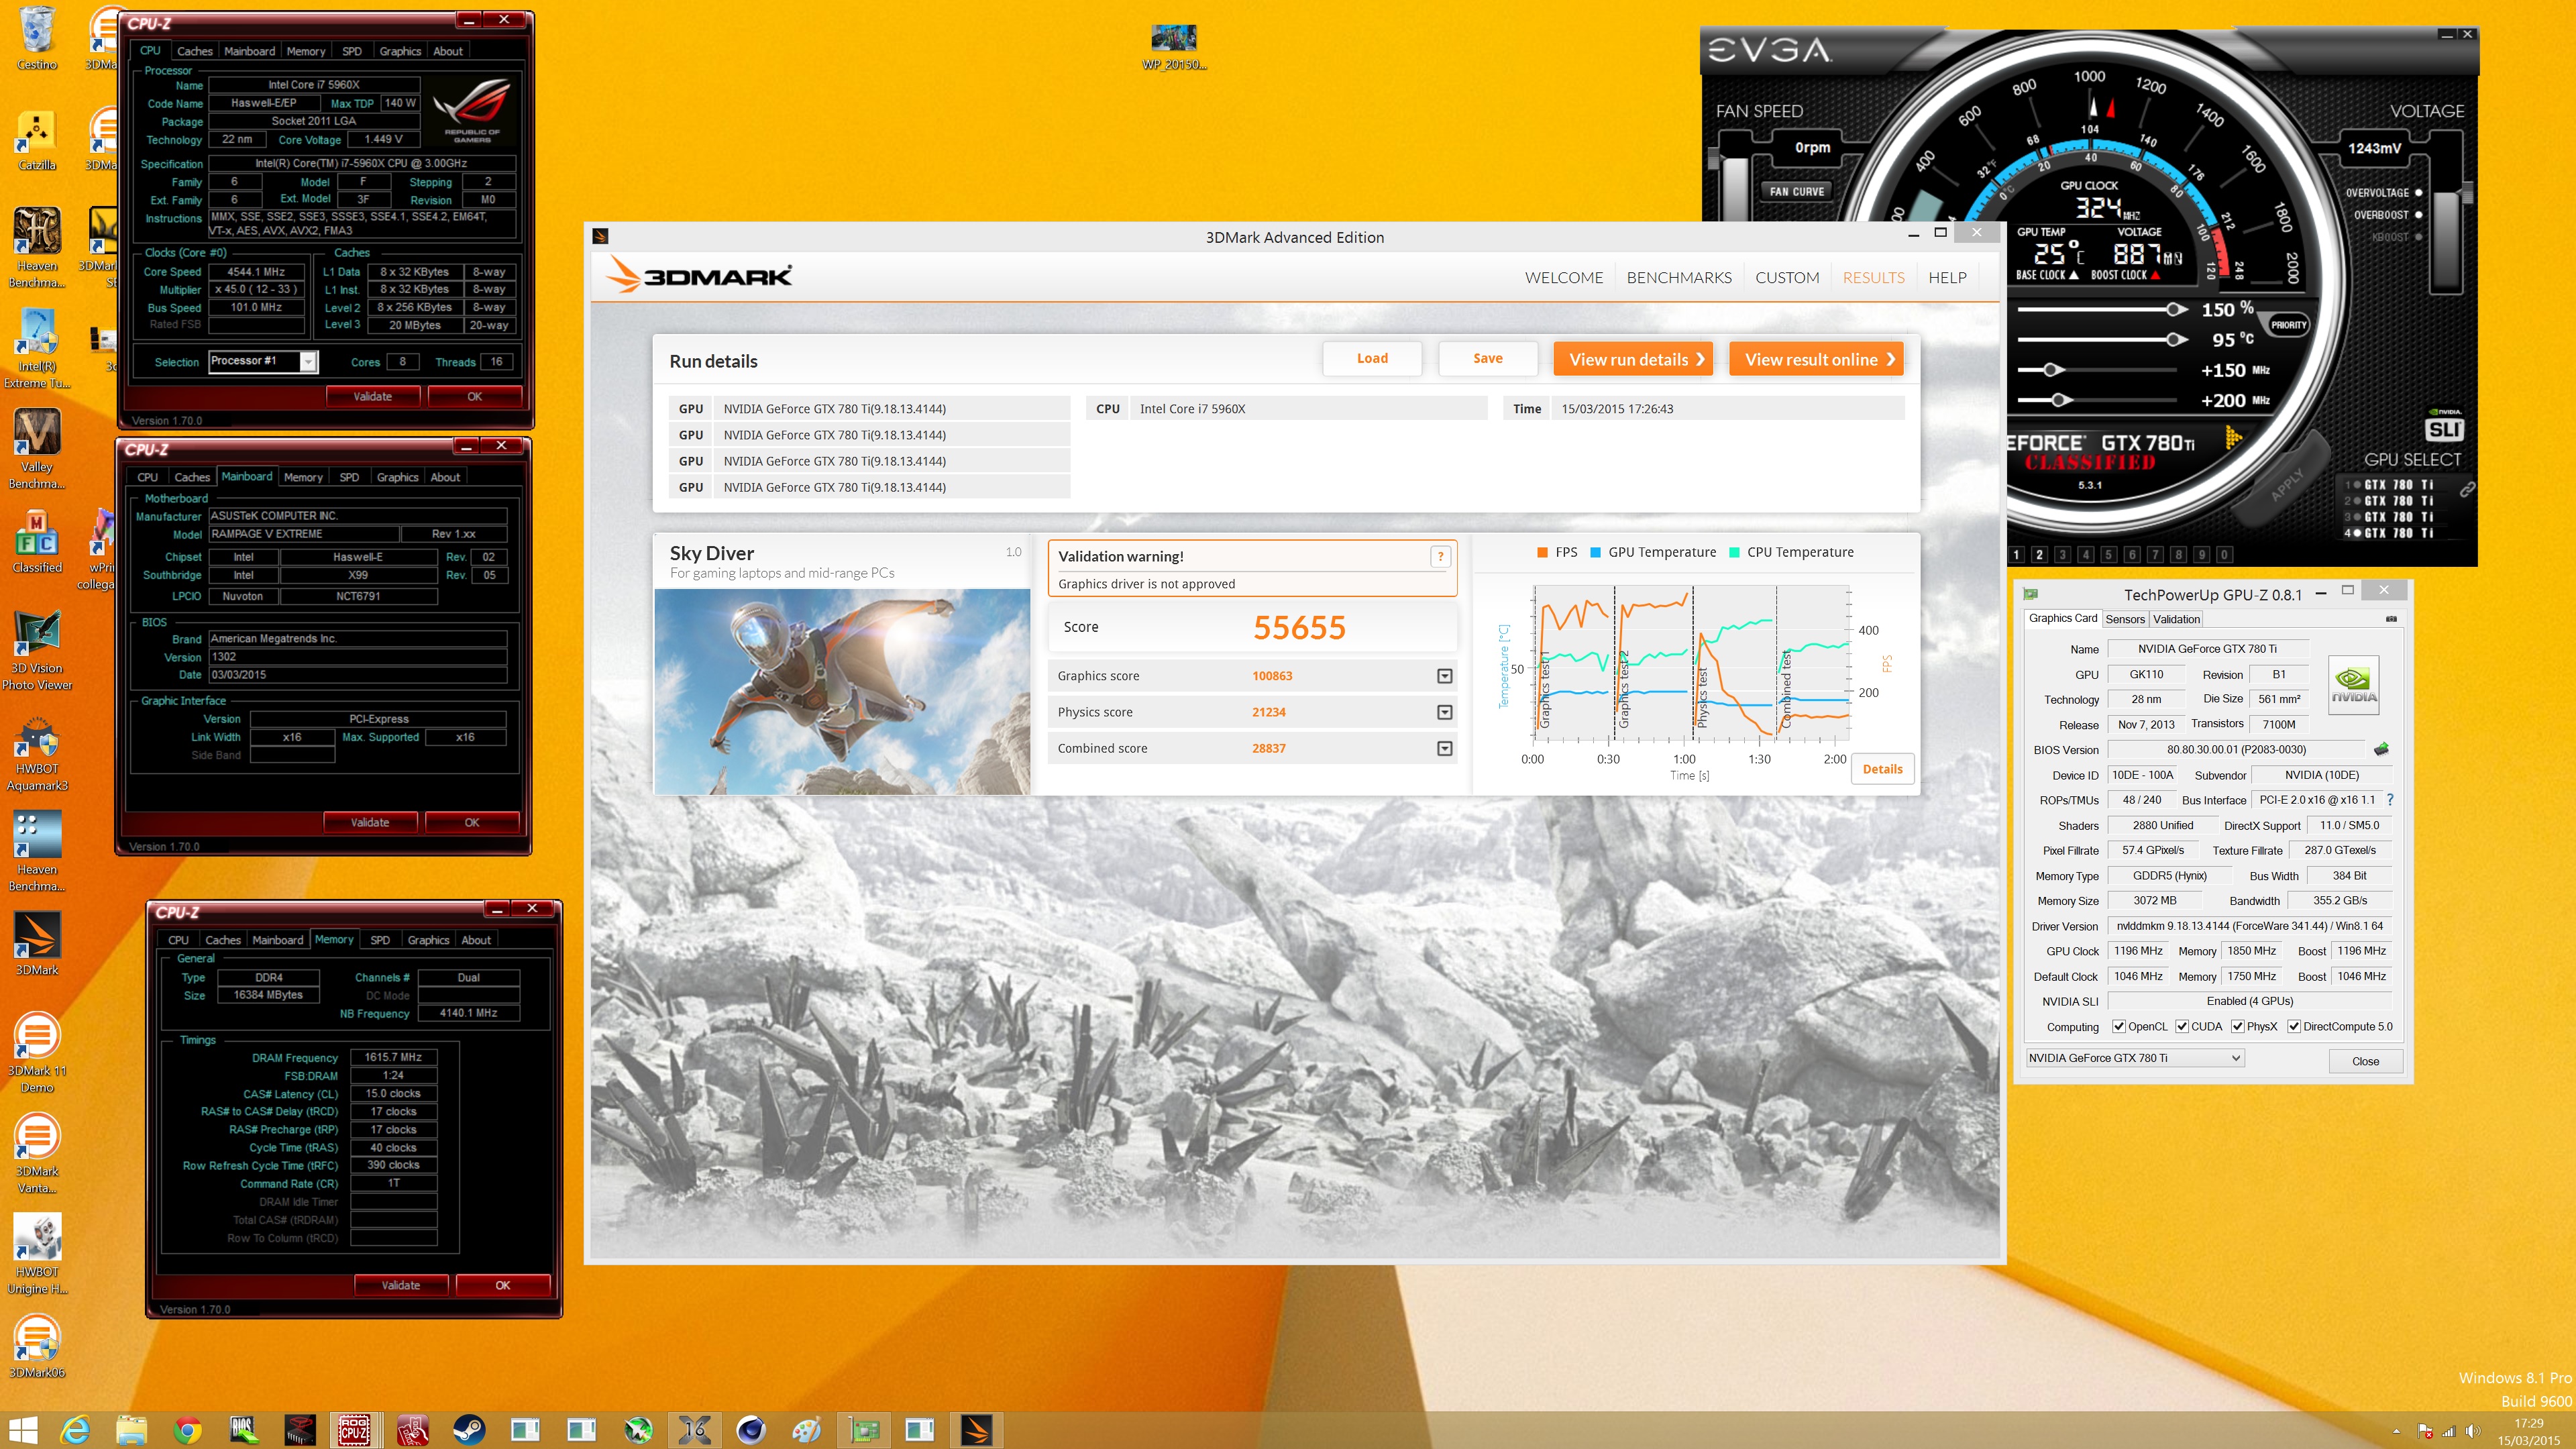
Task: Open Steam from the taskbar
Action: point(468,1430)
